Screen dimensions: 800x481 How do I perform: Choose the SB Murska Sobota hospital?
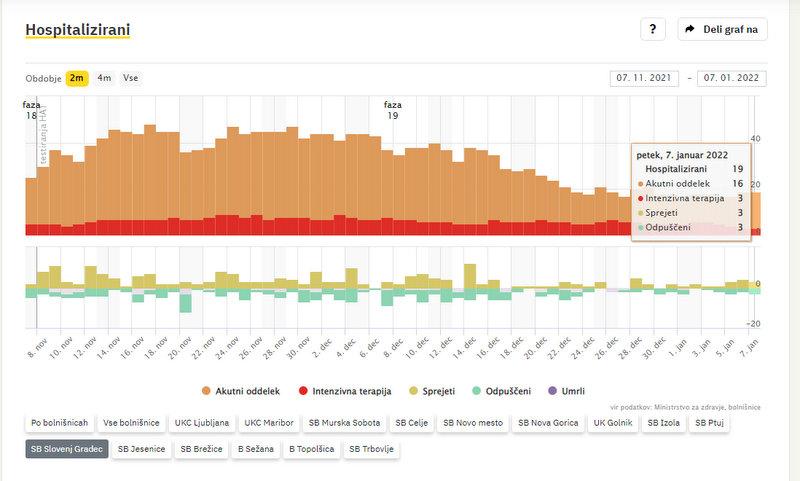(343, 423)
